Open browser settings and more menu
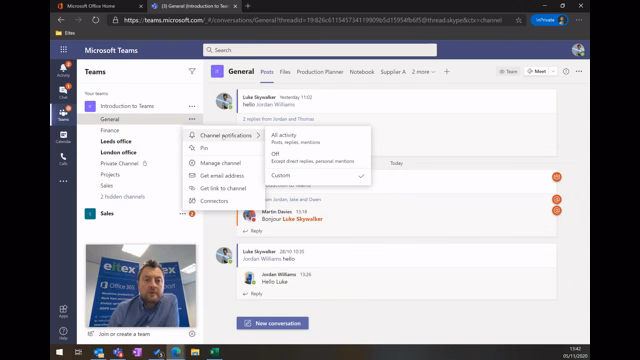The image size is (640, 360). click(579, 20)
